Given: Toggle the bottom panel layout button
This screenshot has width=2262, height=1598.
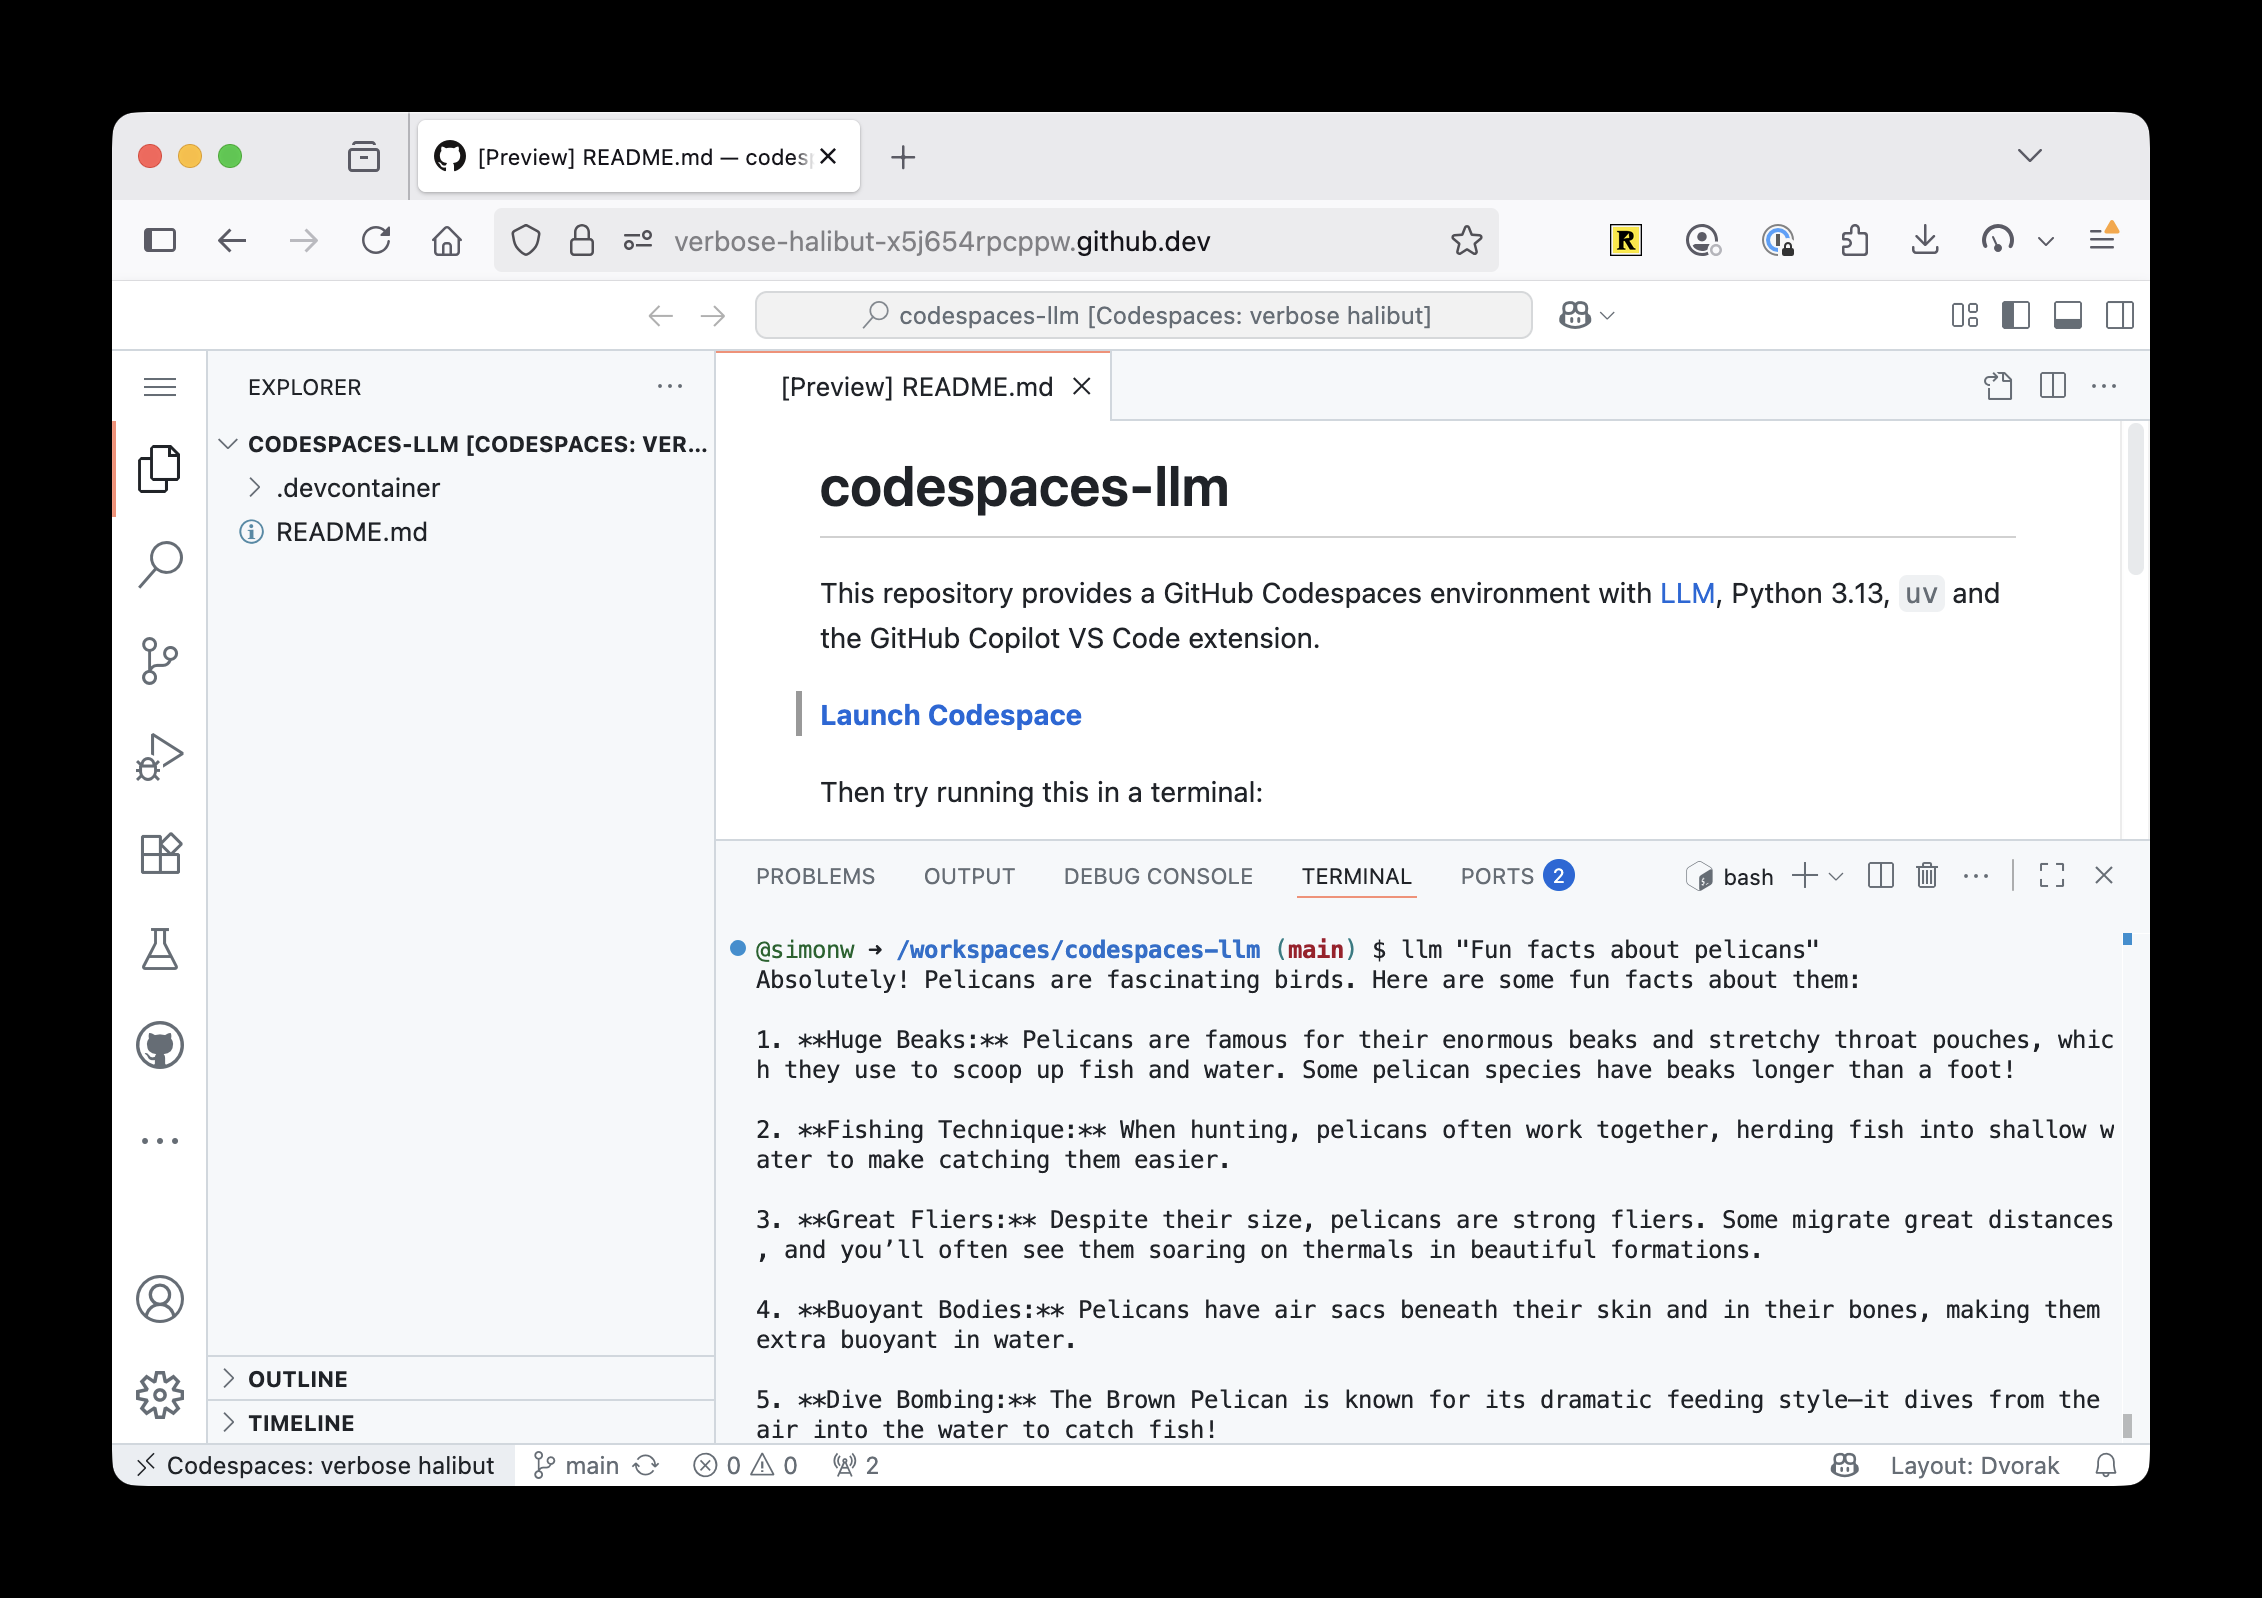Looking at the screenshot, I should [x=2067, y=316].
